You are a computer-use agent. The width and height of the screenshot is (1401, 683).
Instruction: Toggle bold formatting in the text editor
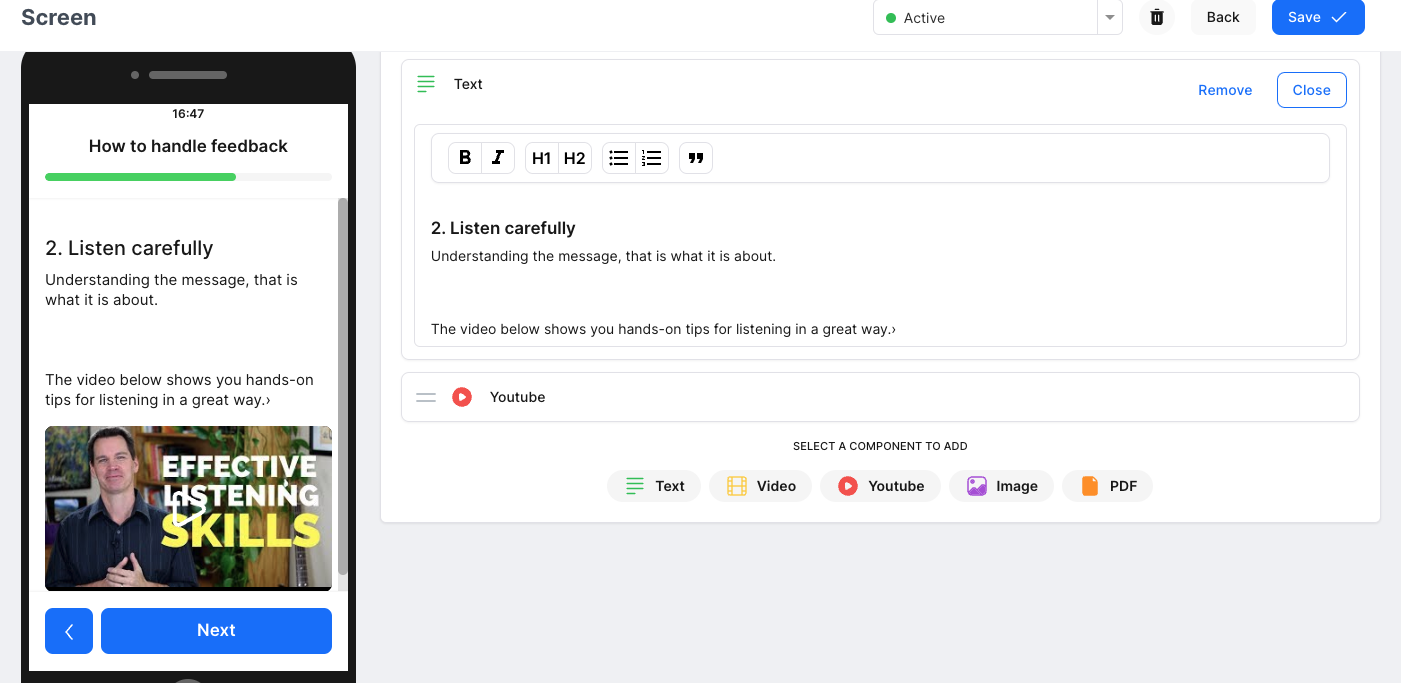point(464,157)
